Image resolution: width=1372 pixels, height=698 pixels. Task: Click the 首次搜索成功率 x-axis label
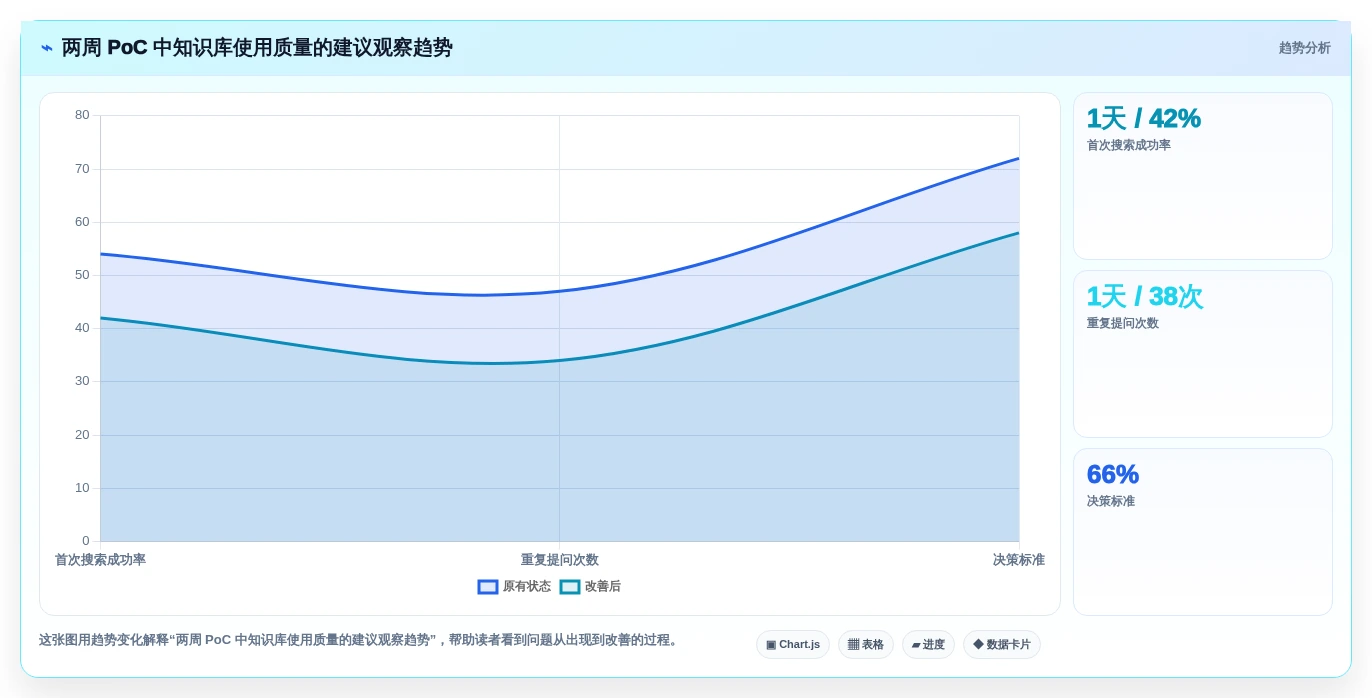[100, 560]
